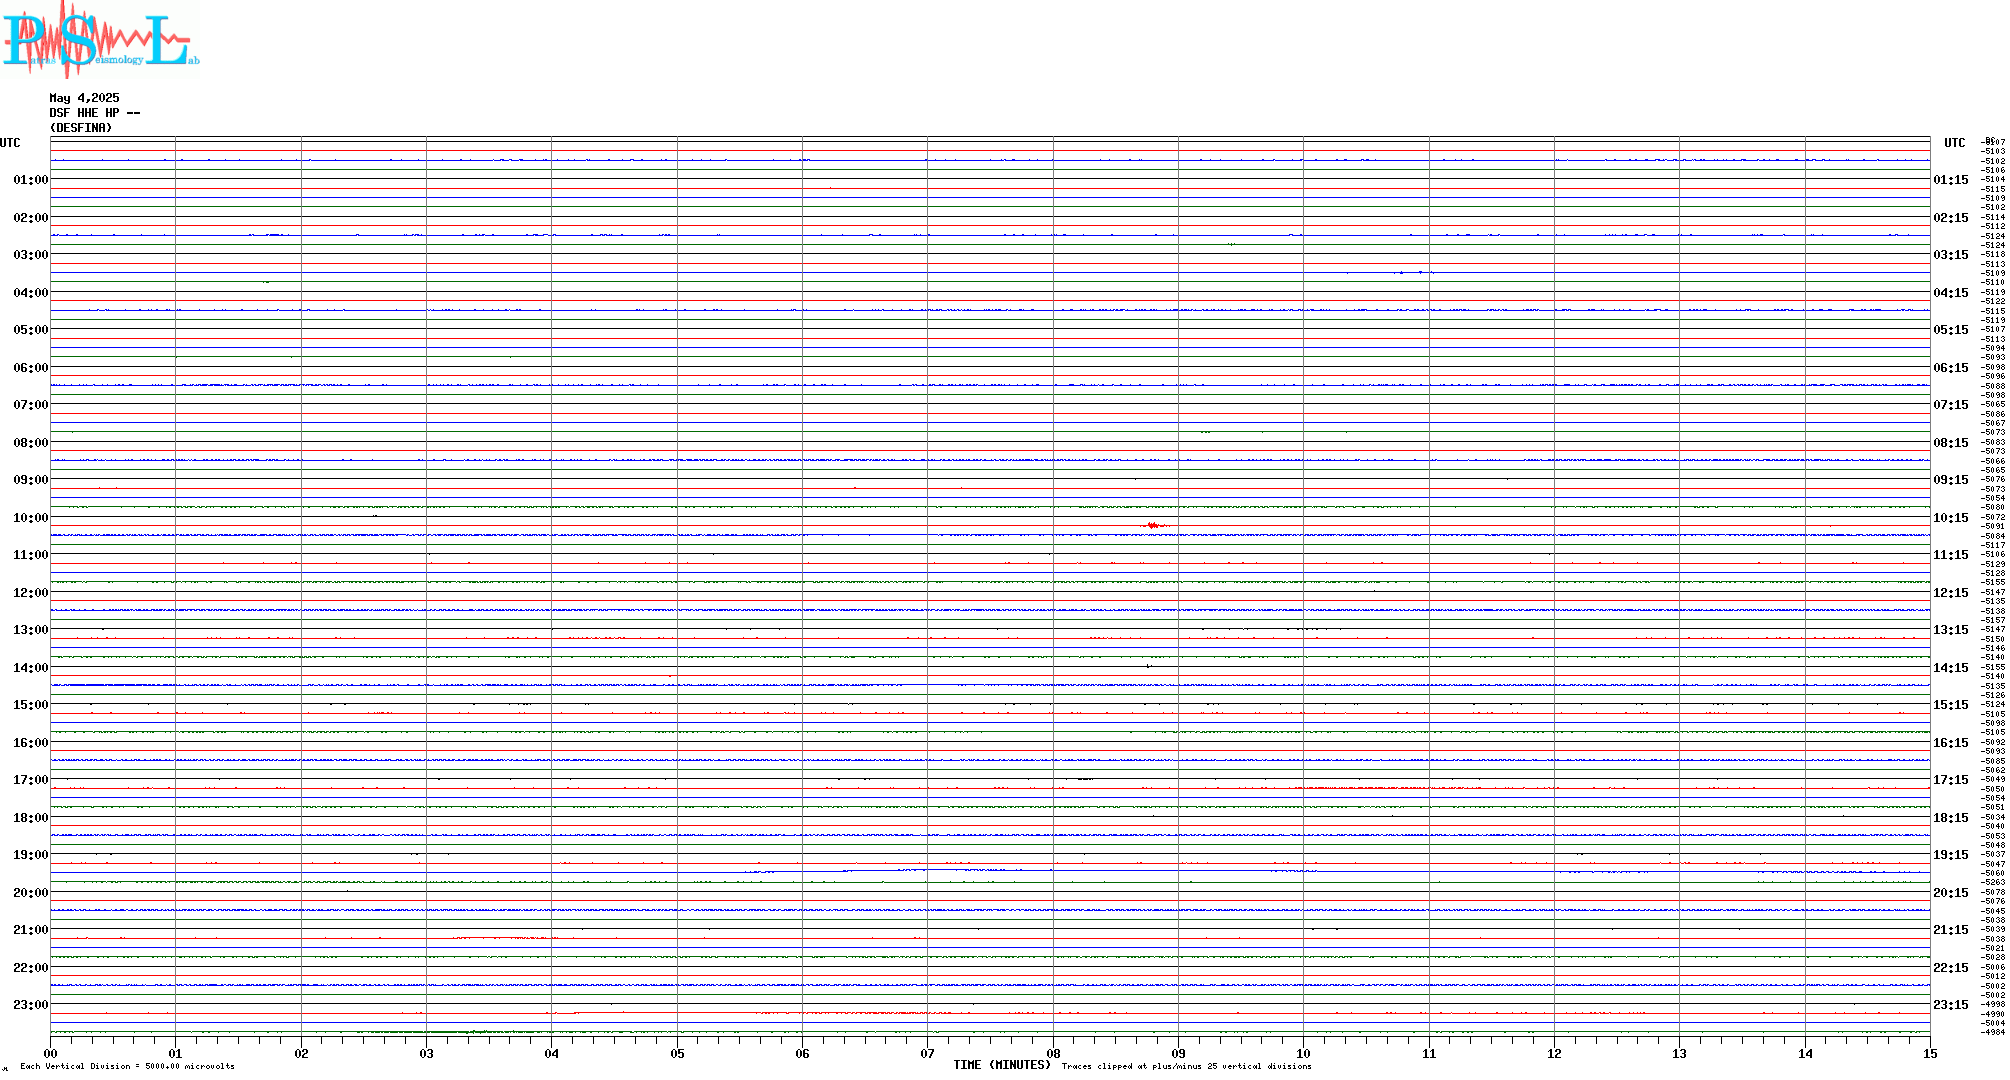
Task: Click the 23:15 time label
Action: pos(1951,1005)
